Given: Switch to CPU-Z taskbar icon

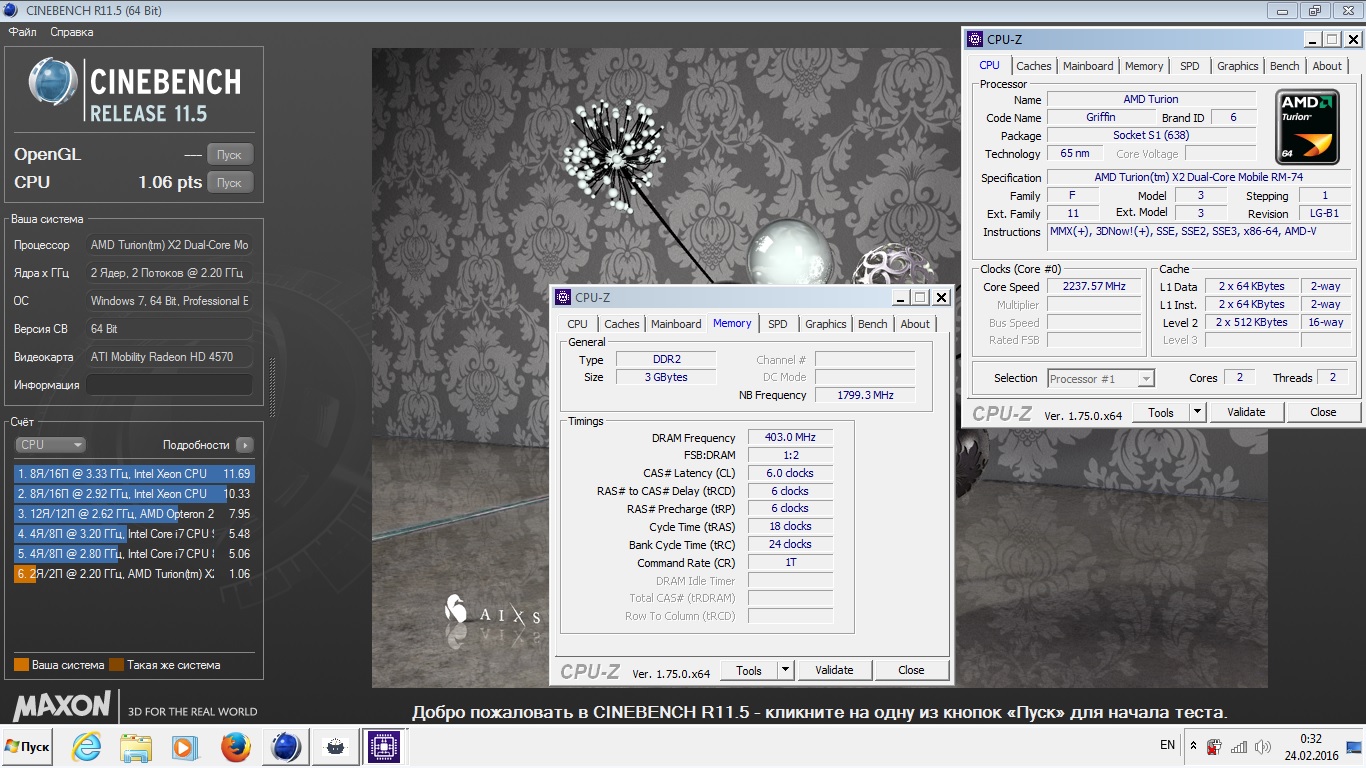Looking at the screenshot, I should 383,746.
